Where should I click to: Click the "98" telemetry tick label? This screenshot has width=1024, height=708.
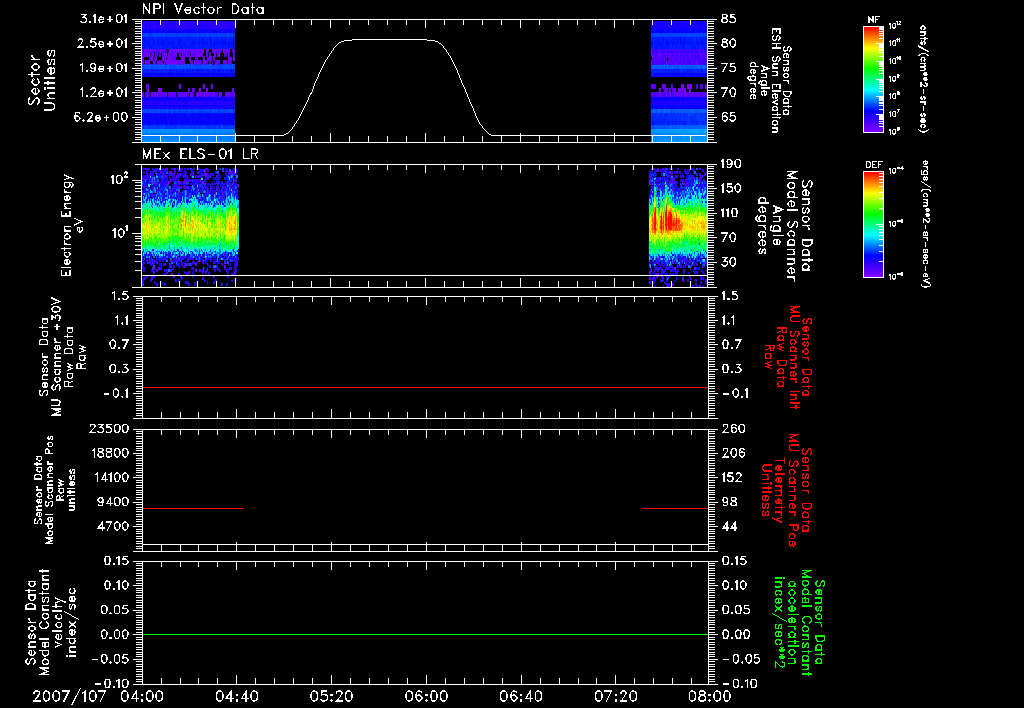tap(728, 502)
